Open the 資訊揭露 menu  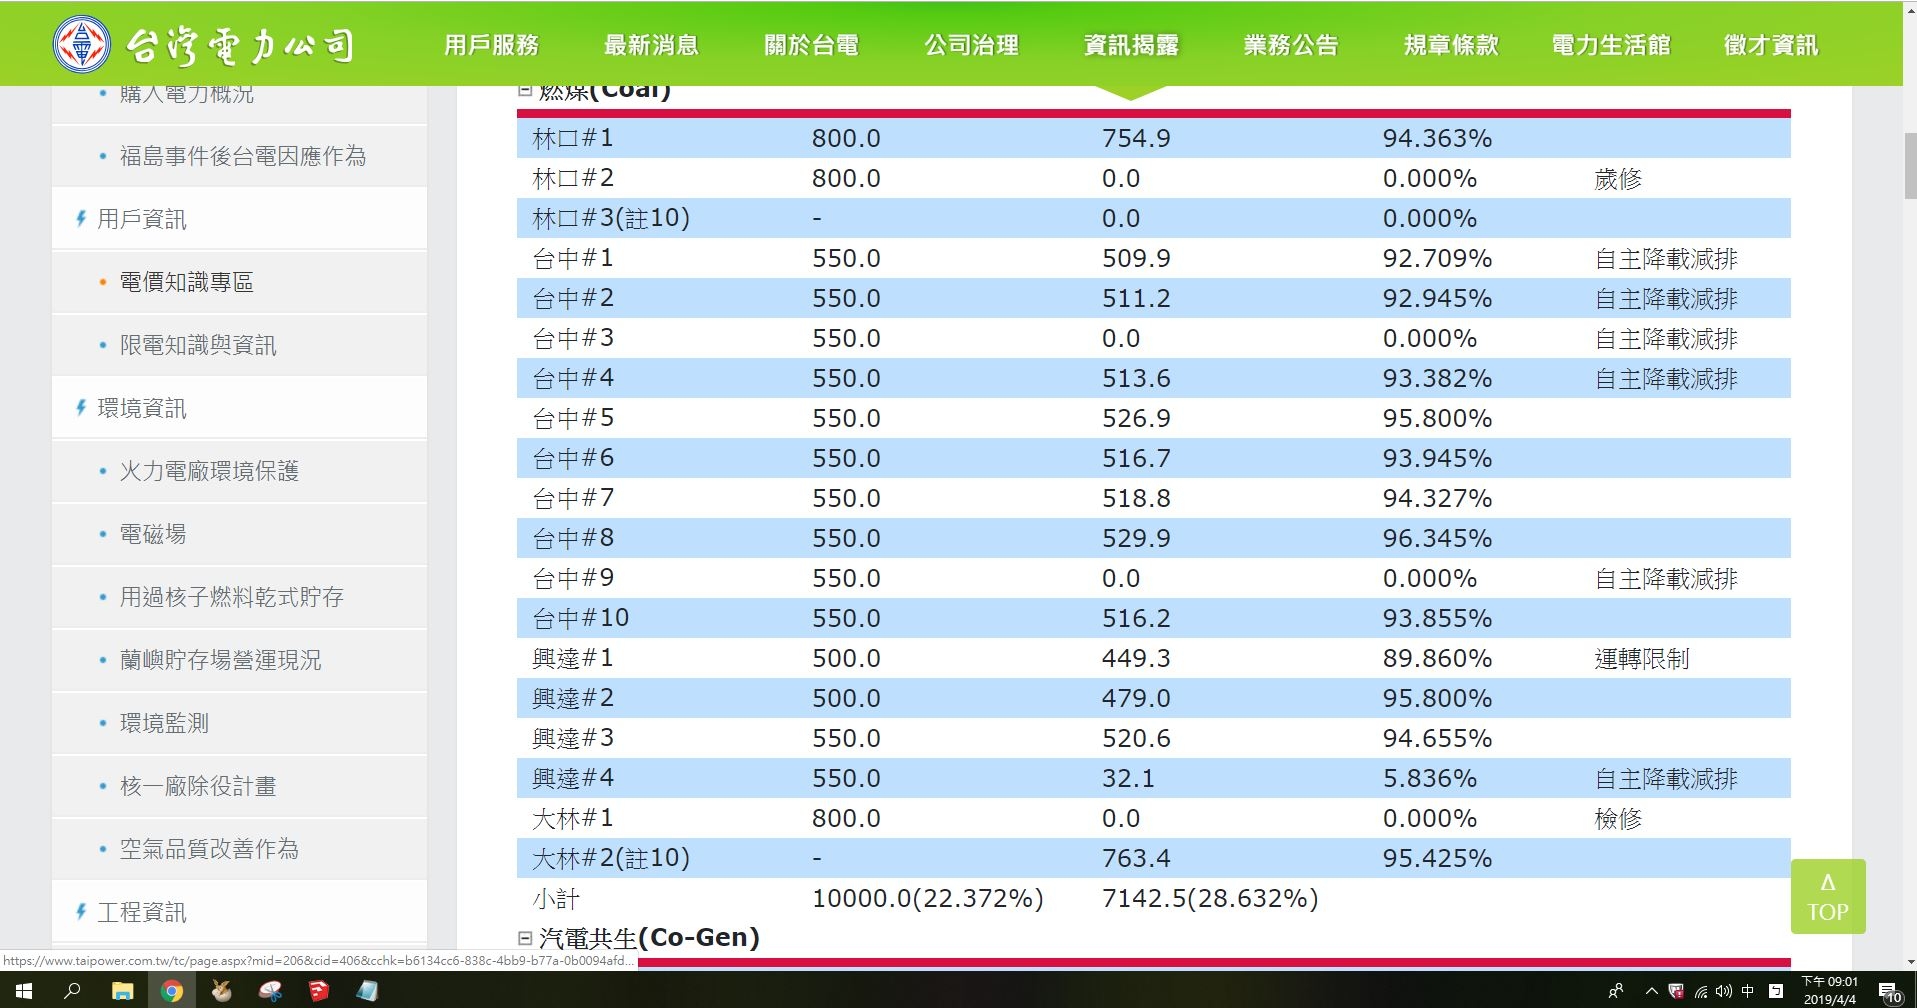point(1131,45)
